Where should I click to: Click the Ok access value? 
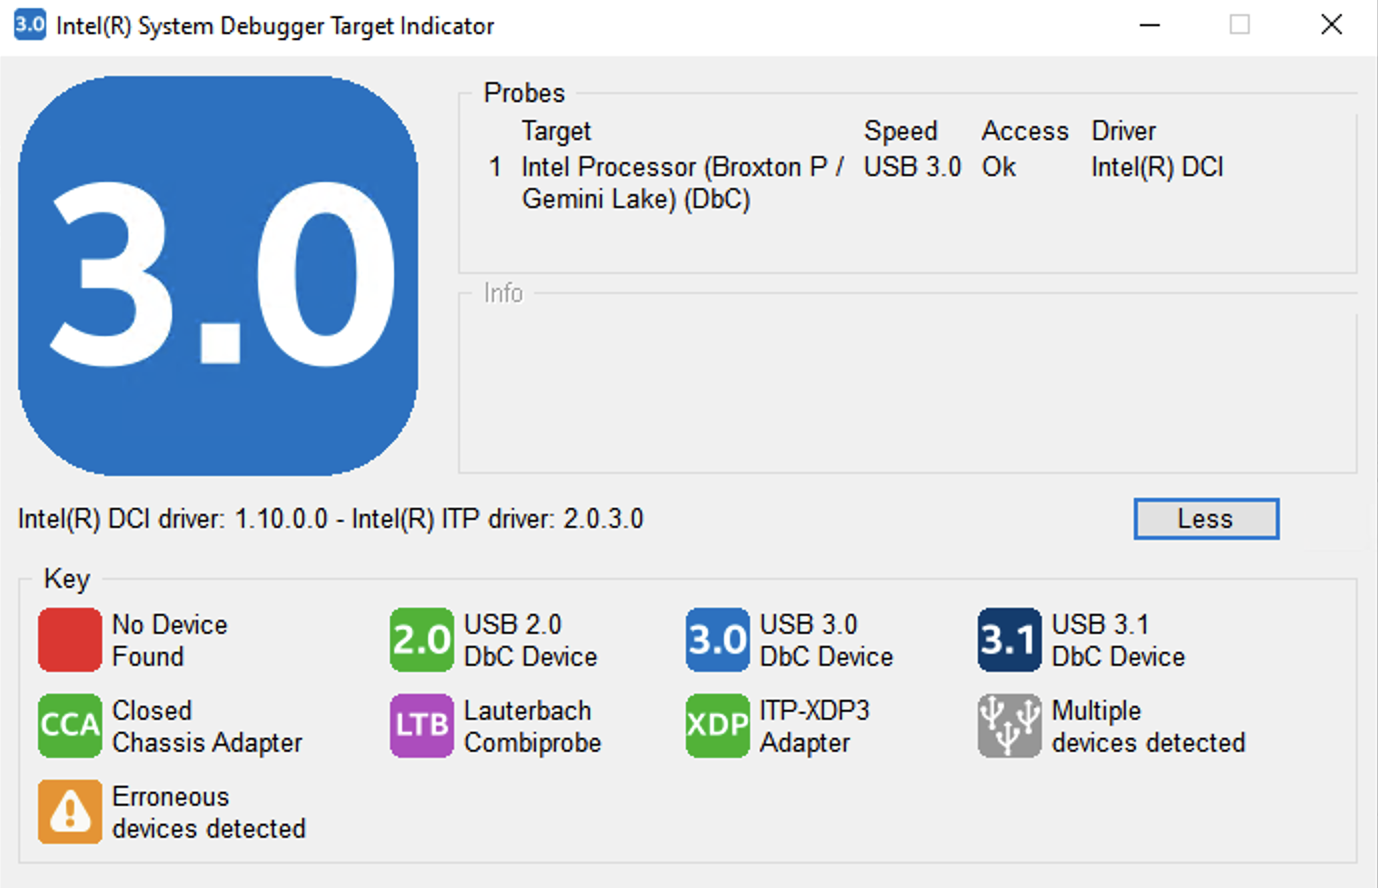(999, 167)
